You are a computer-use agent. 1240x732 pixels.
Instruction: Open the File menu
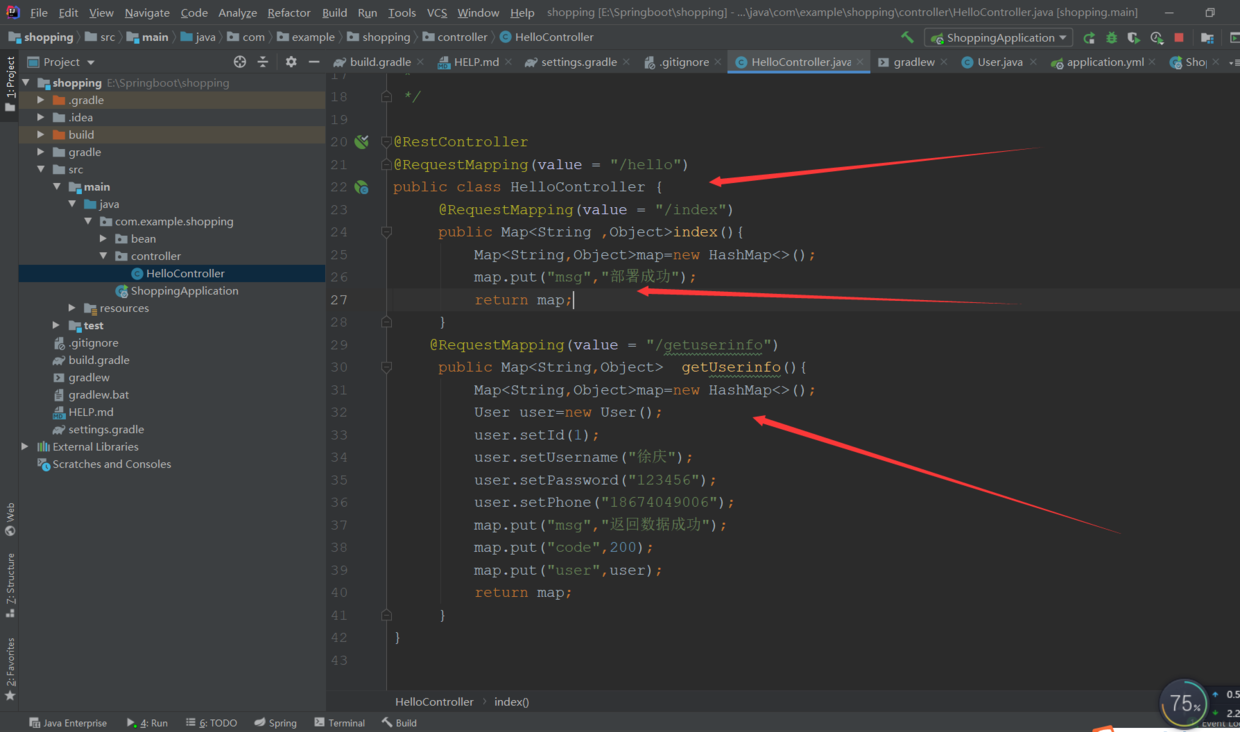38,13
